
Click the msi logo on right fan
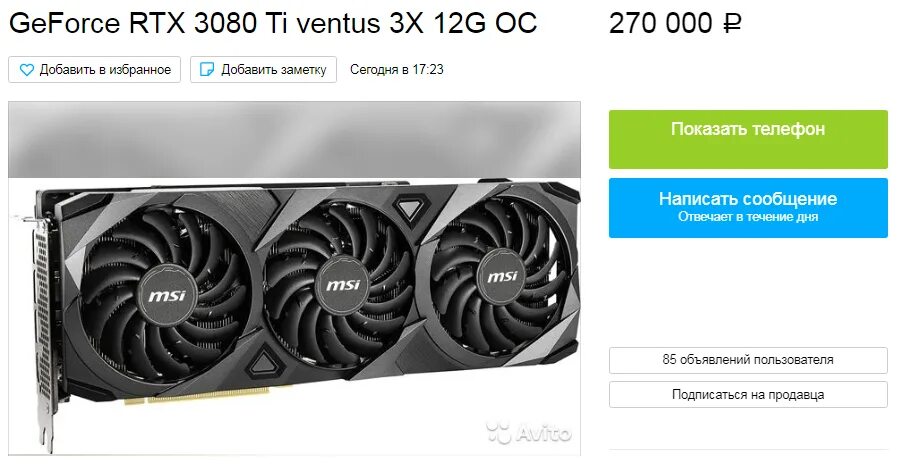(x=502, y=277)
